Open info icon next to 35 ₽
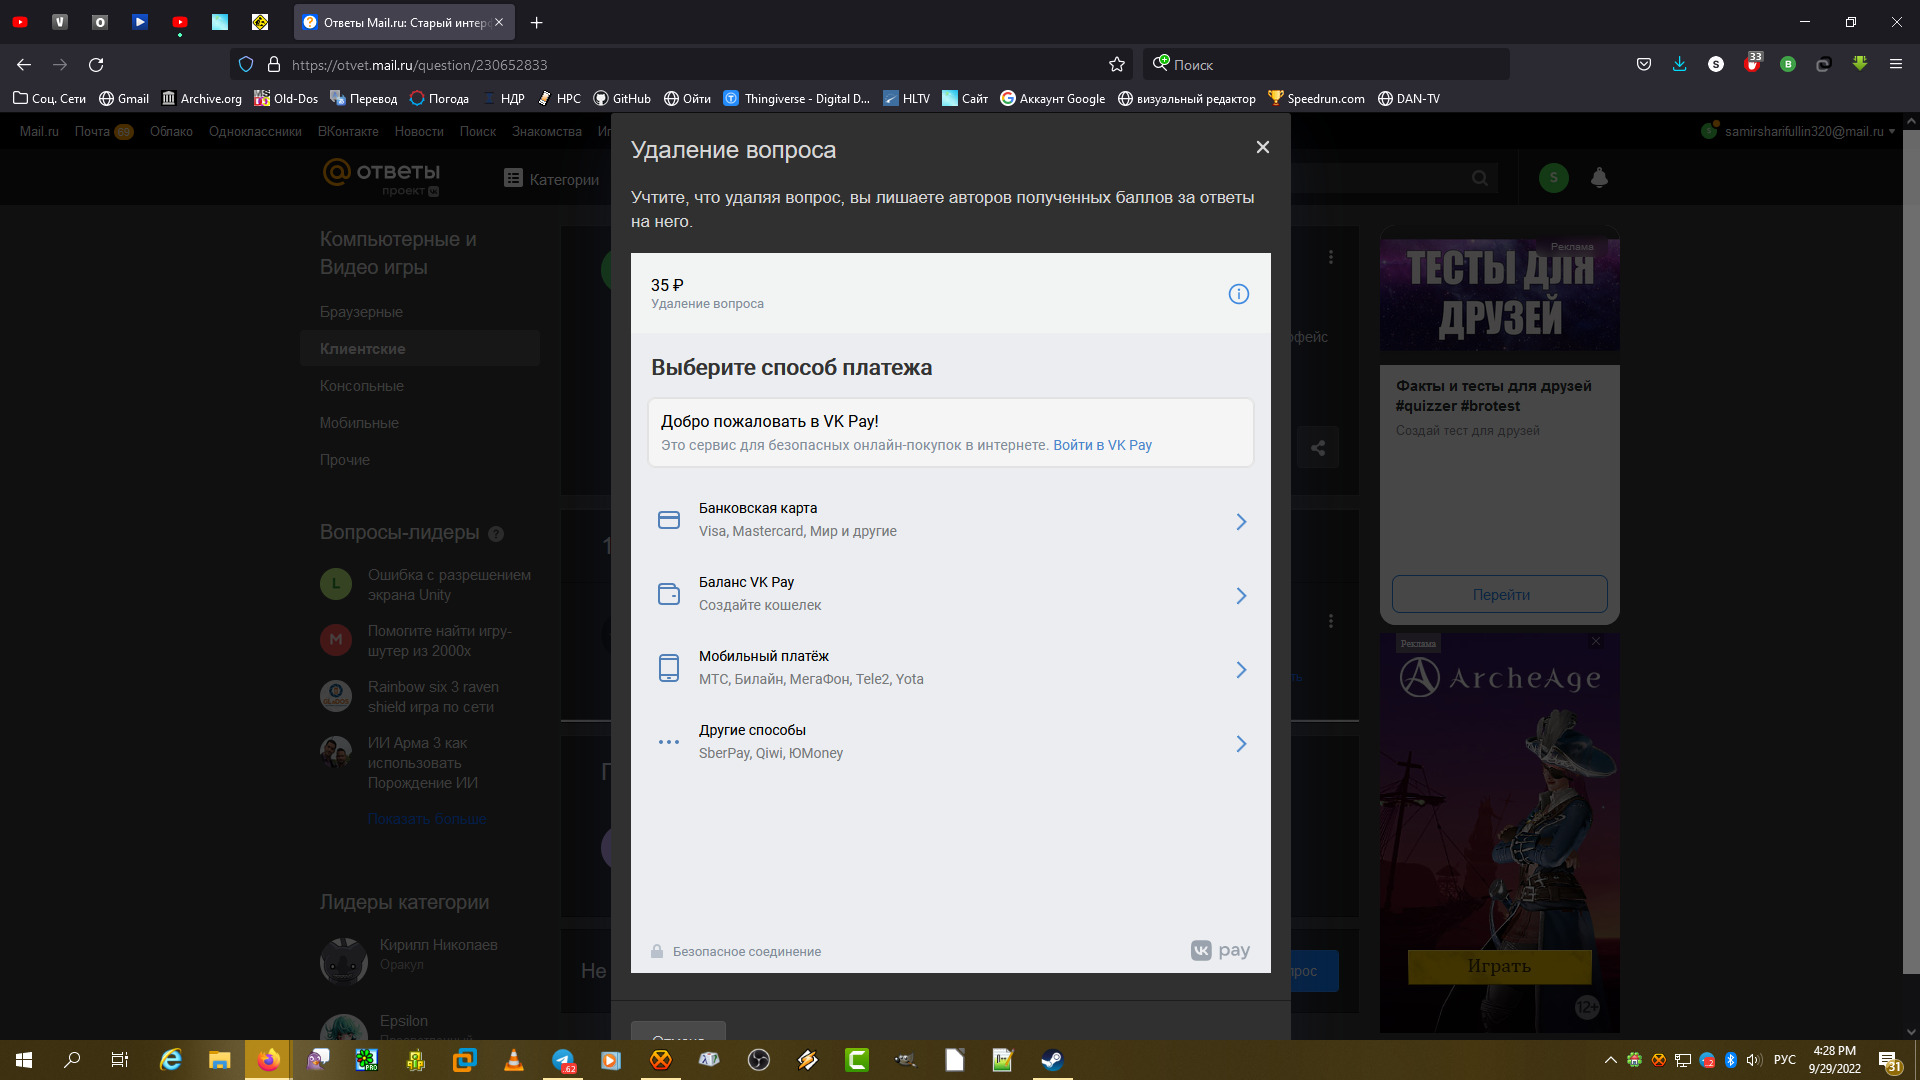The height and width of the screenshot is (1080, 1920). tap(1238, 294)
